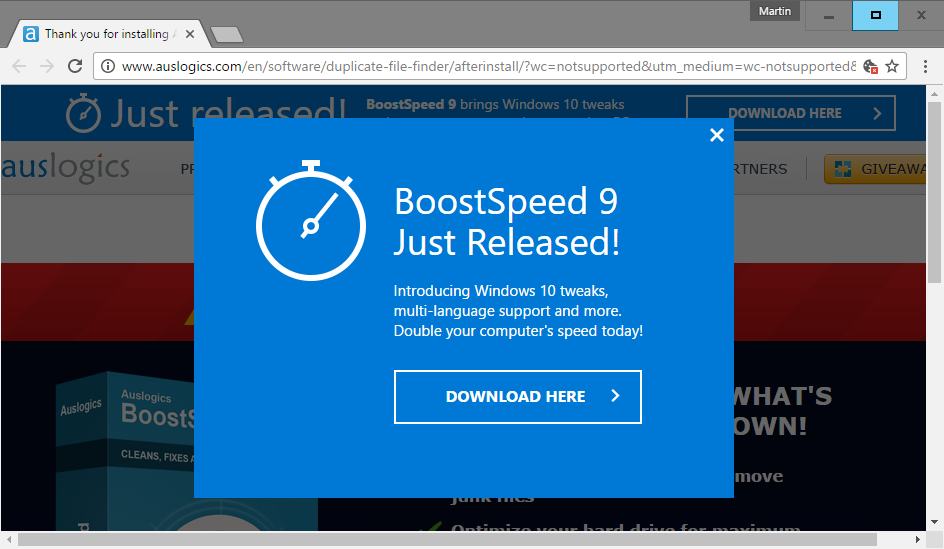This screenshot has height=549, width=944.
Task: Close the 'Thank you for installing' tab
Action: point(190,34)
